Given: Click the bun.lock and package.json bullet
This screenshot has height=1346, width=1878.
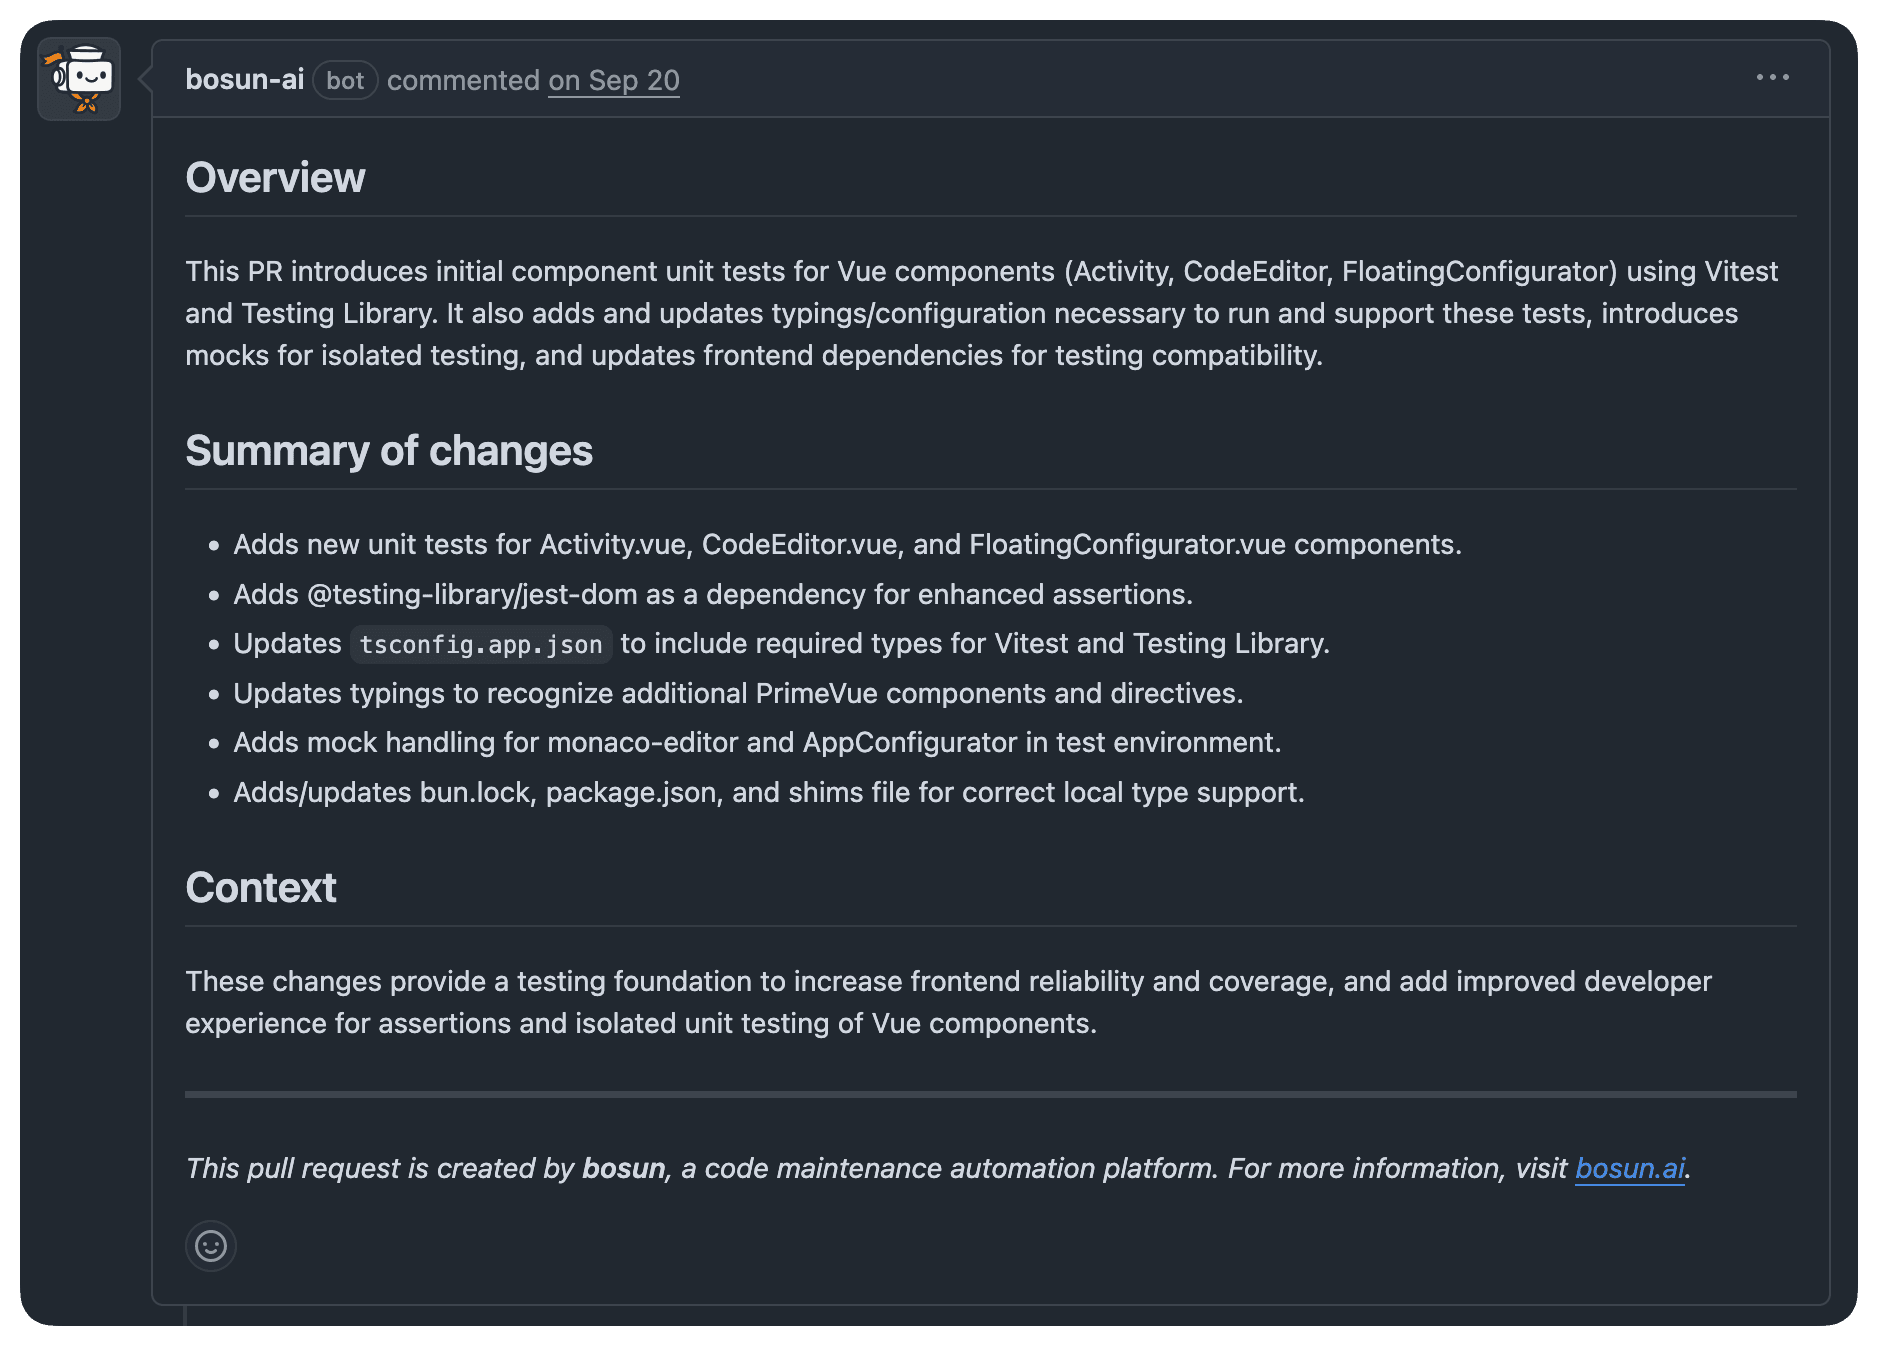Looking at the screenshot, I should 768,793.
